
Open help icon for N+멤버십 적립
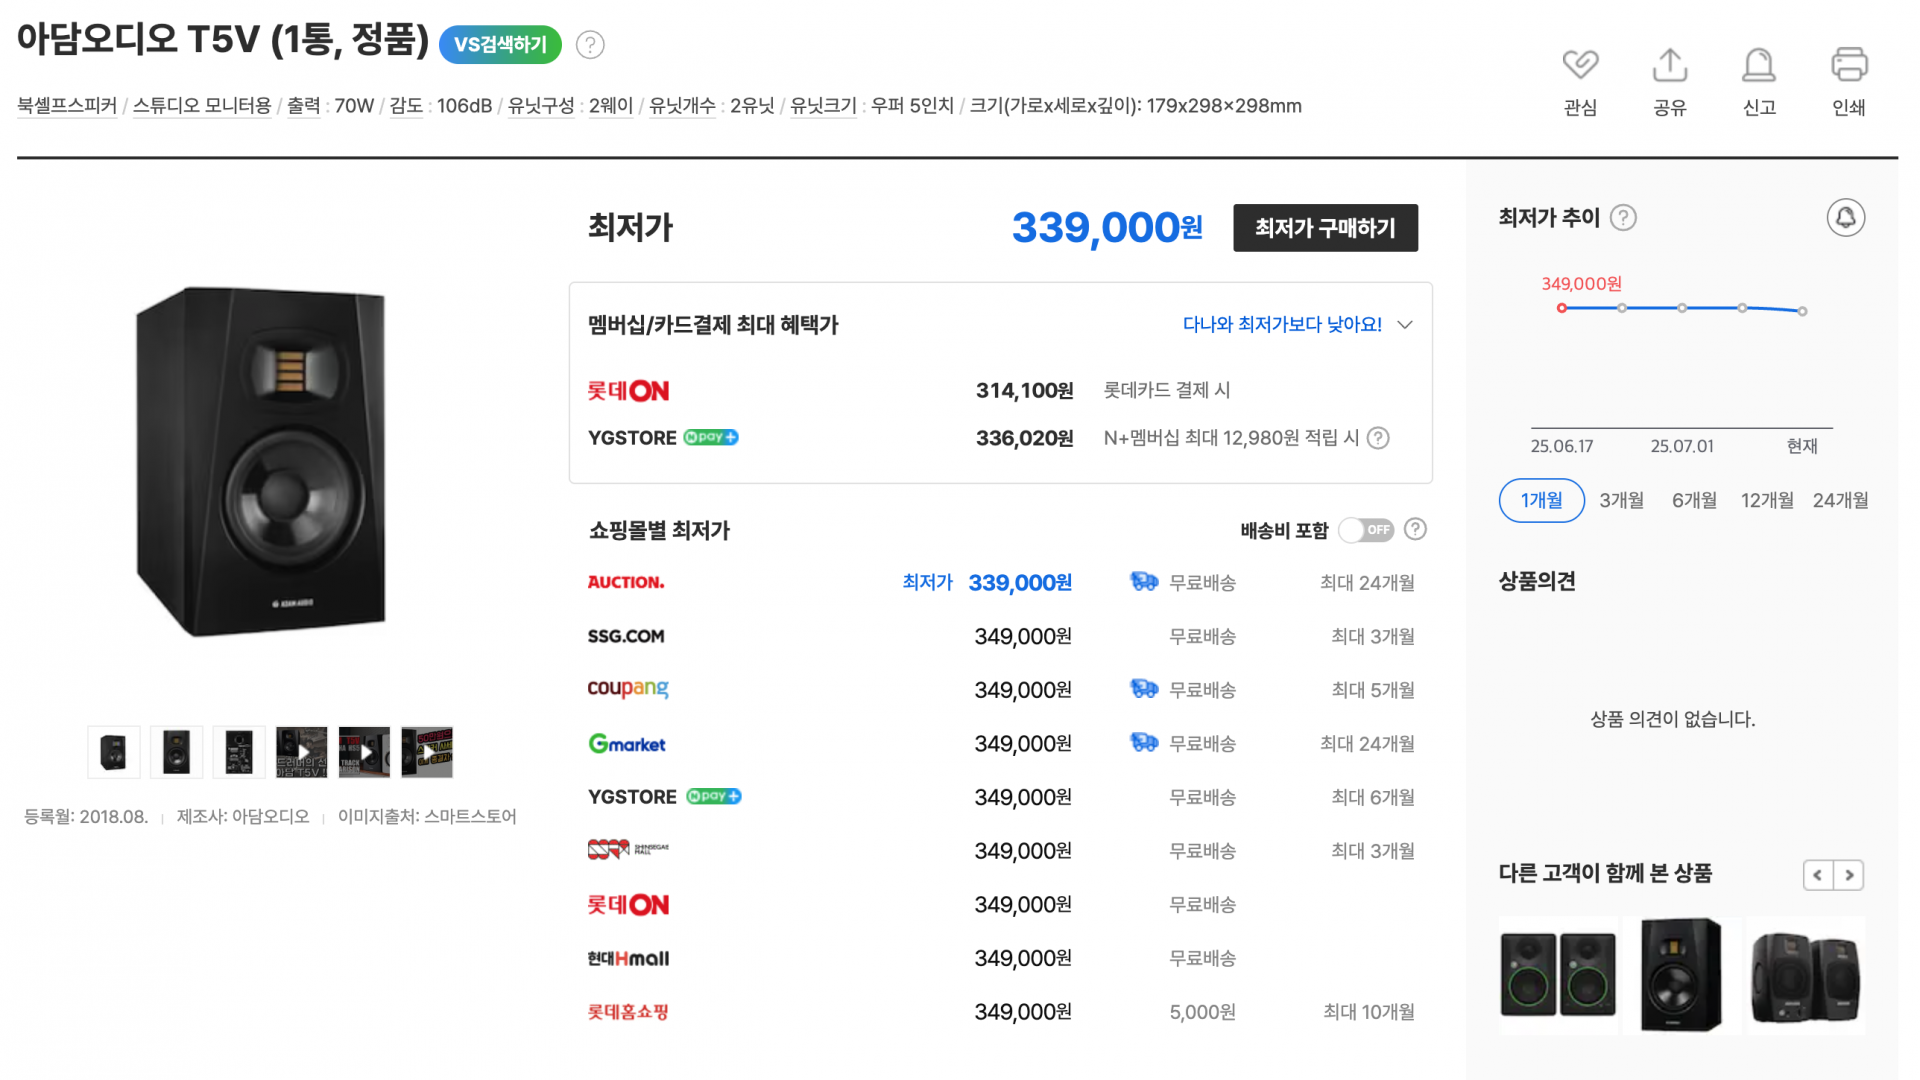[1378, 438]
